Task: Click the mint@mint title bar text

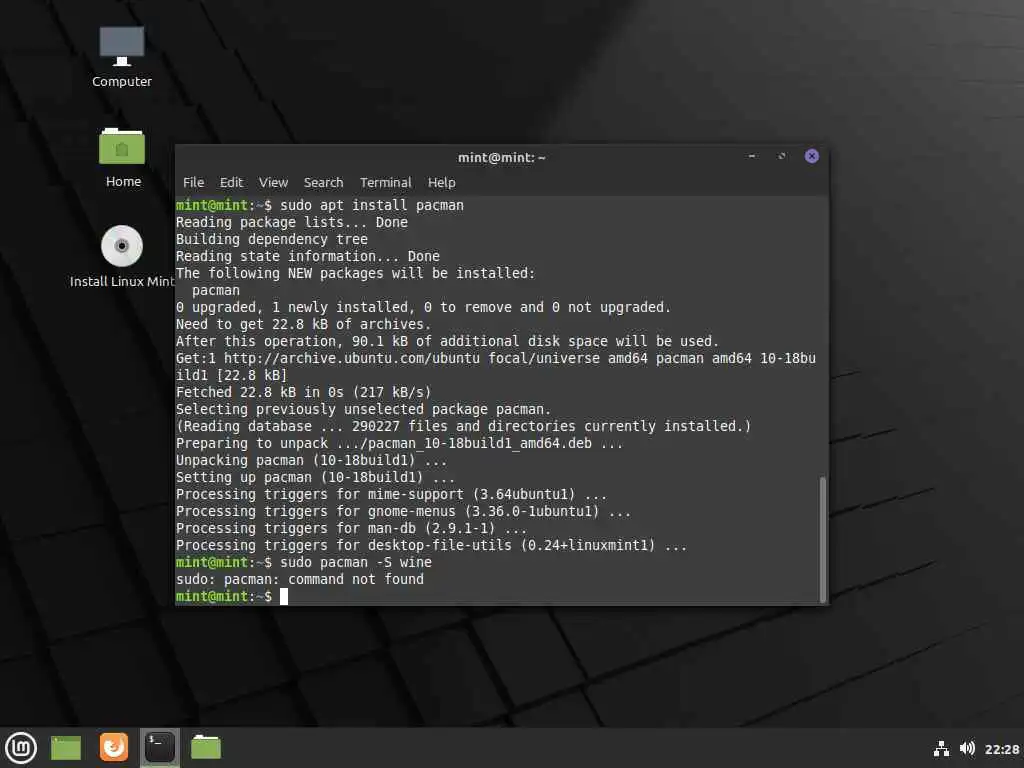Action: click(x=502, y=157)
